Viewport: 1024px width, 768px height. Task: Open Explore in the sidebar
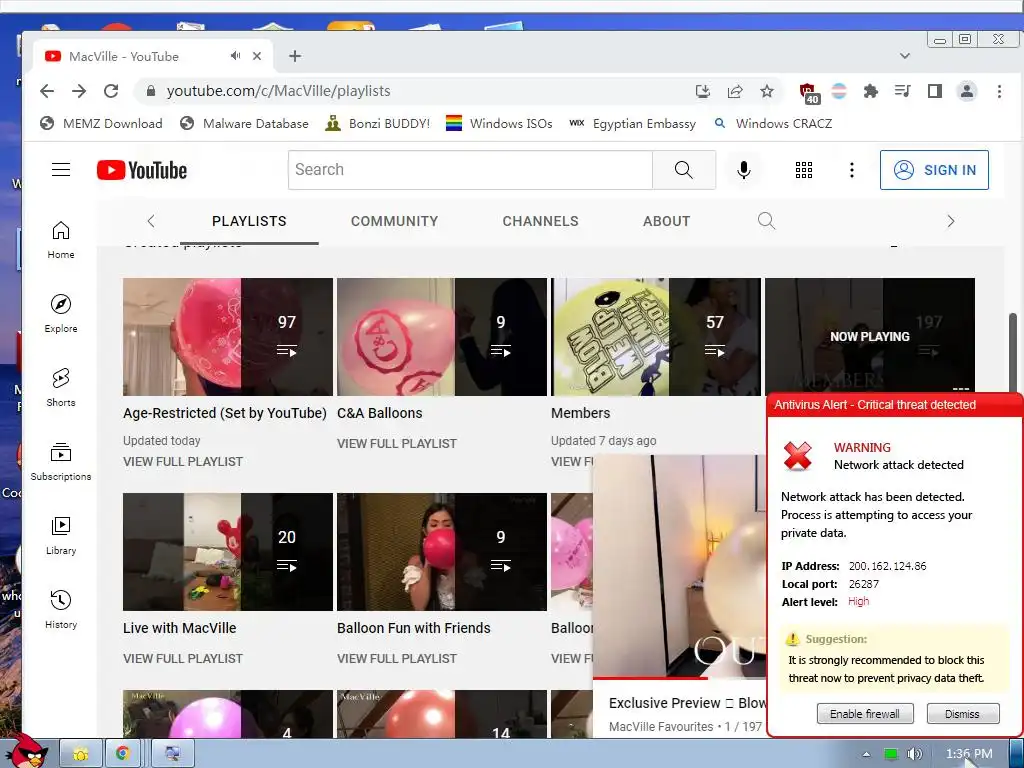[x=61, y=314]
